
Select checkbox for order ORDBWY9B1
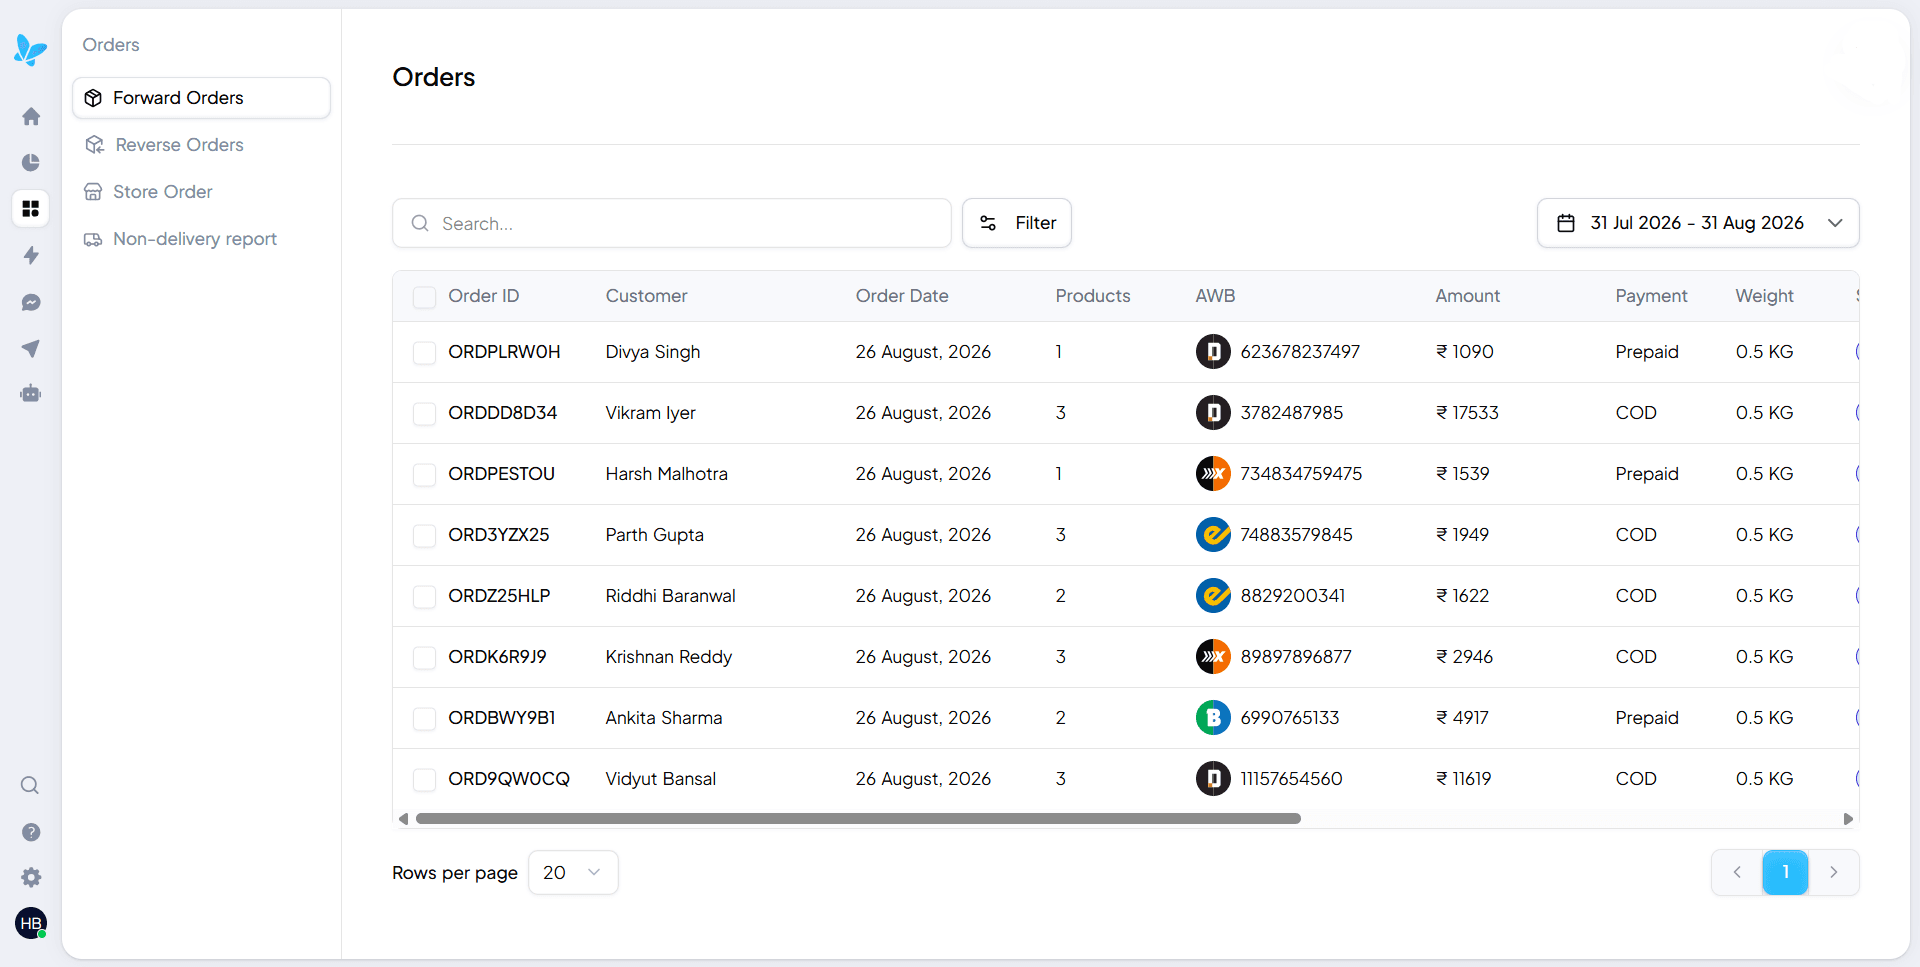point(424,719)
